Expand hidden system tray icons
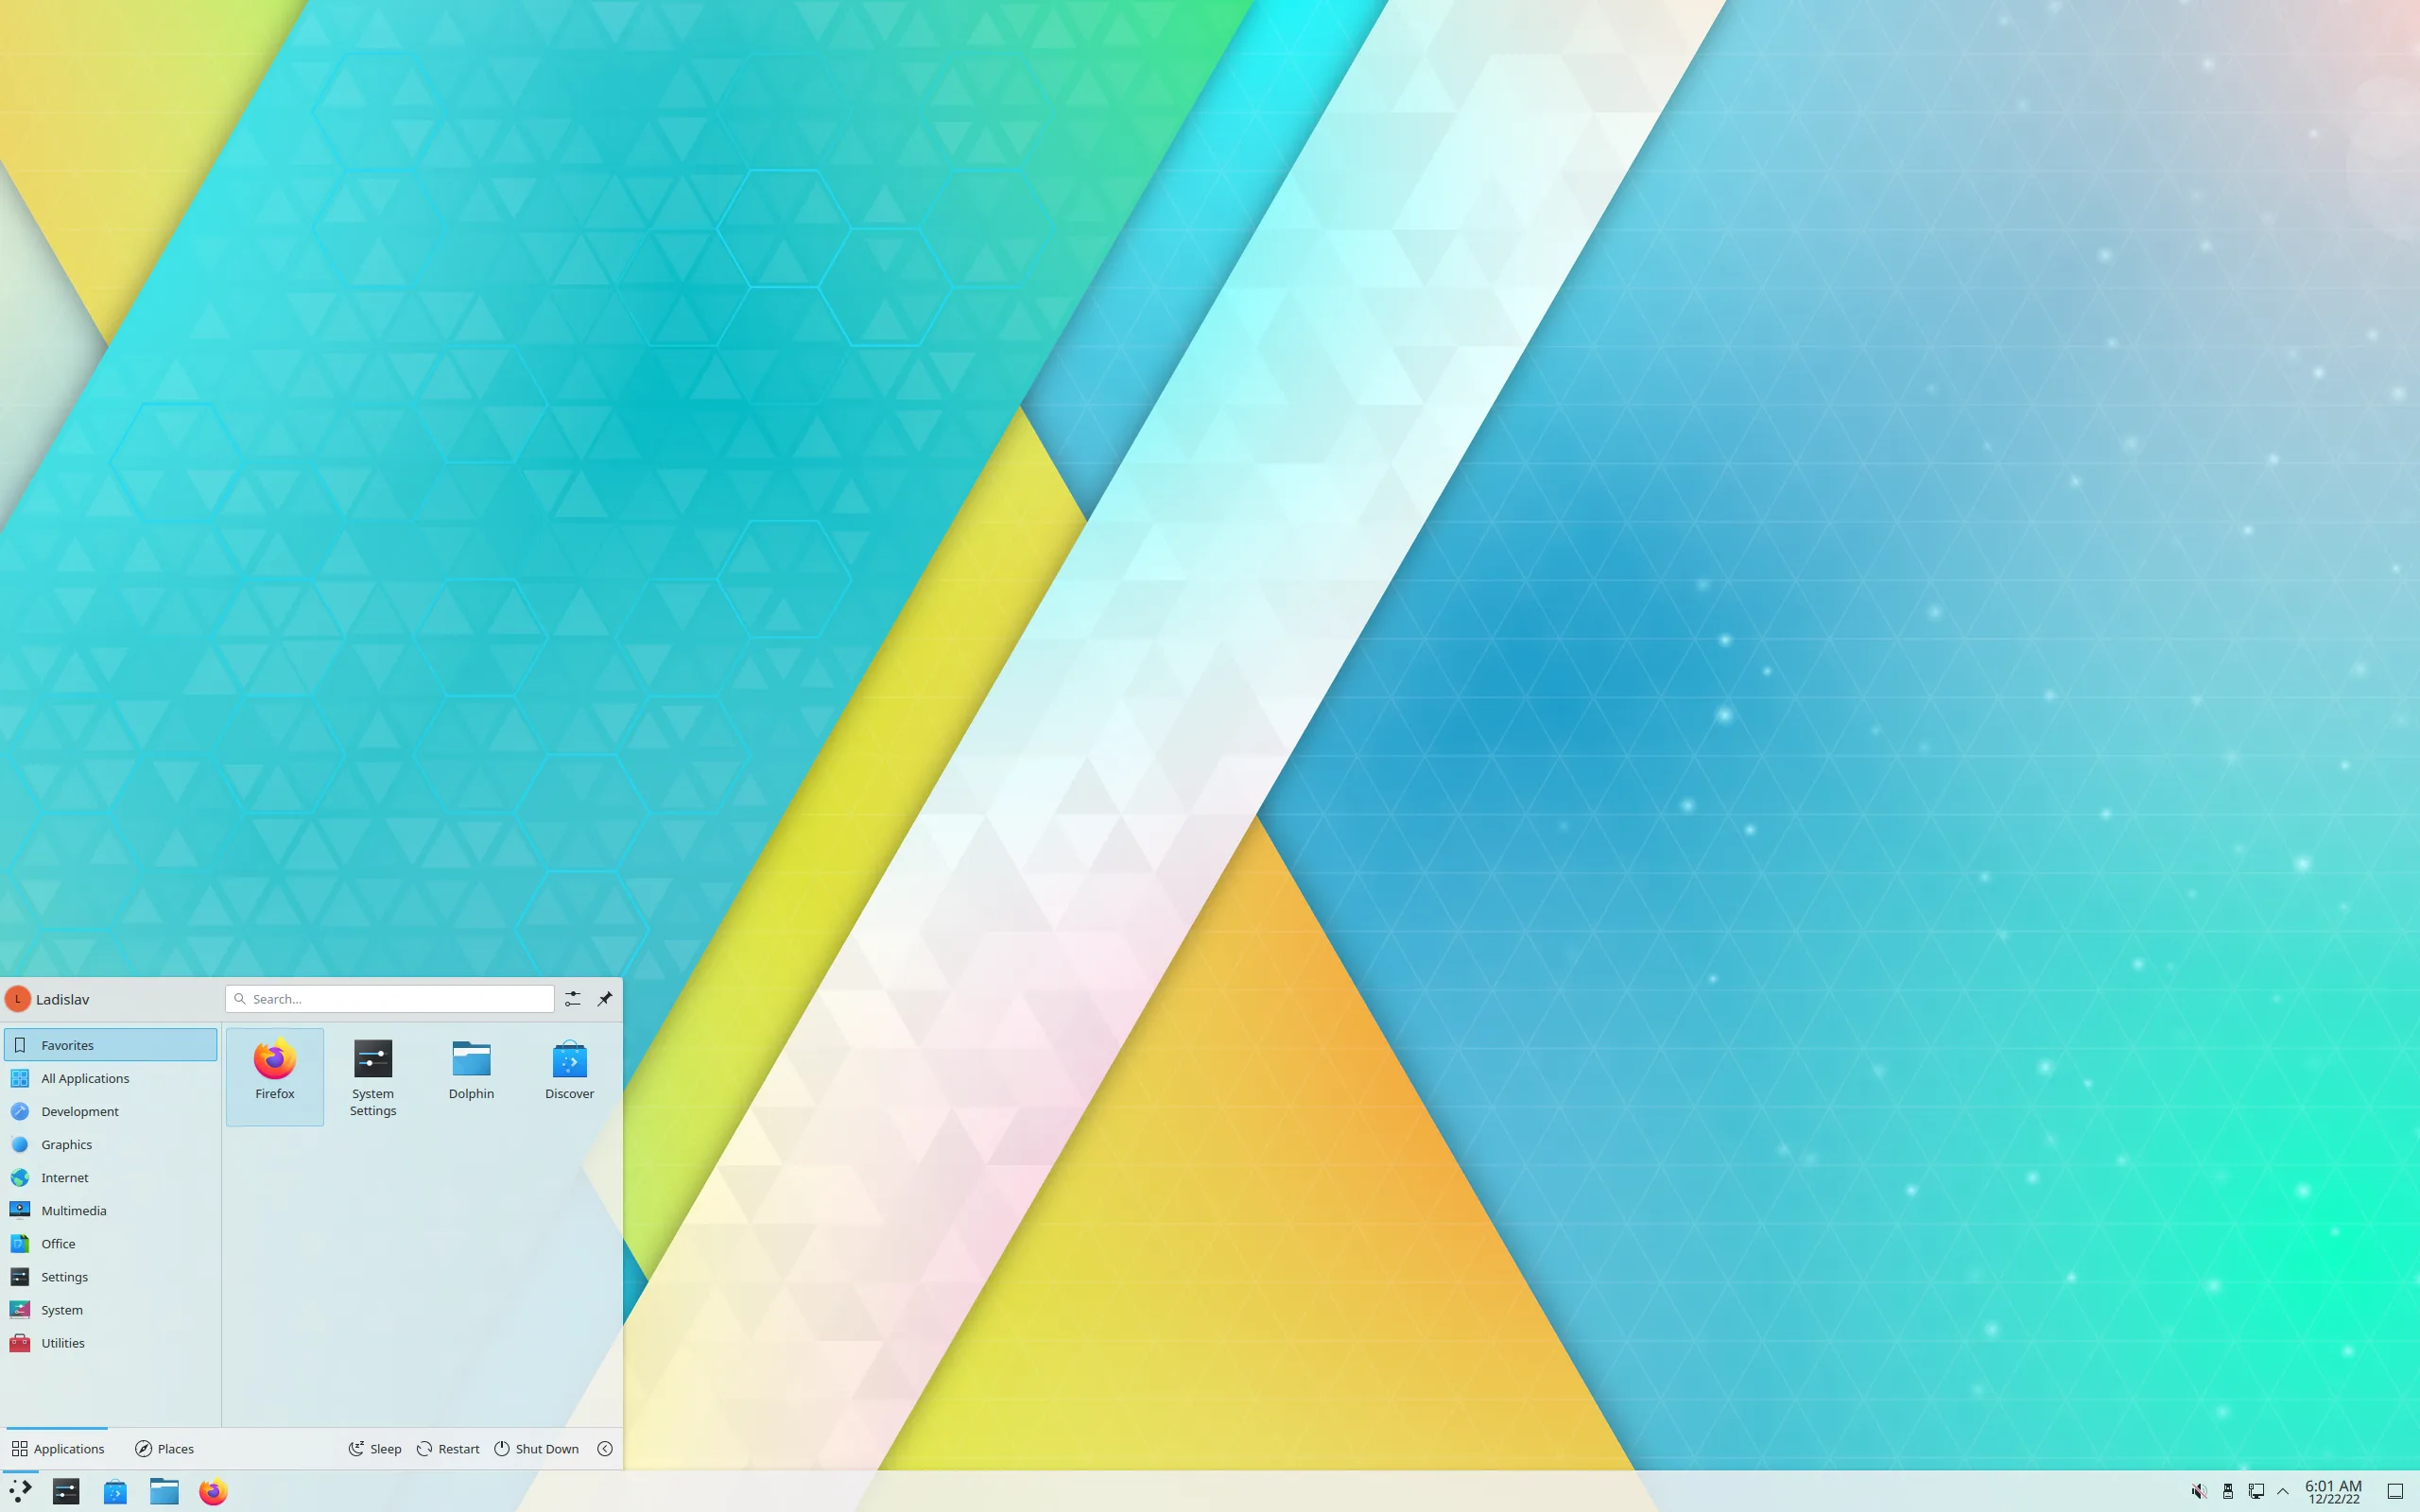2420x1512 pixels. (x=2284, y=1491)
